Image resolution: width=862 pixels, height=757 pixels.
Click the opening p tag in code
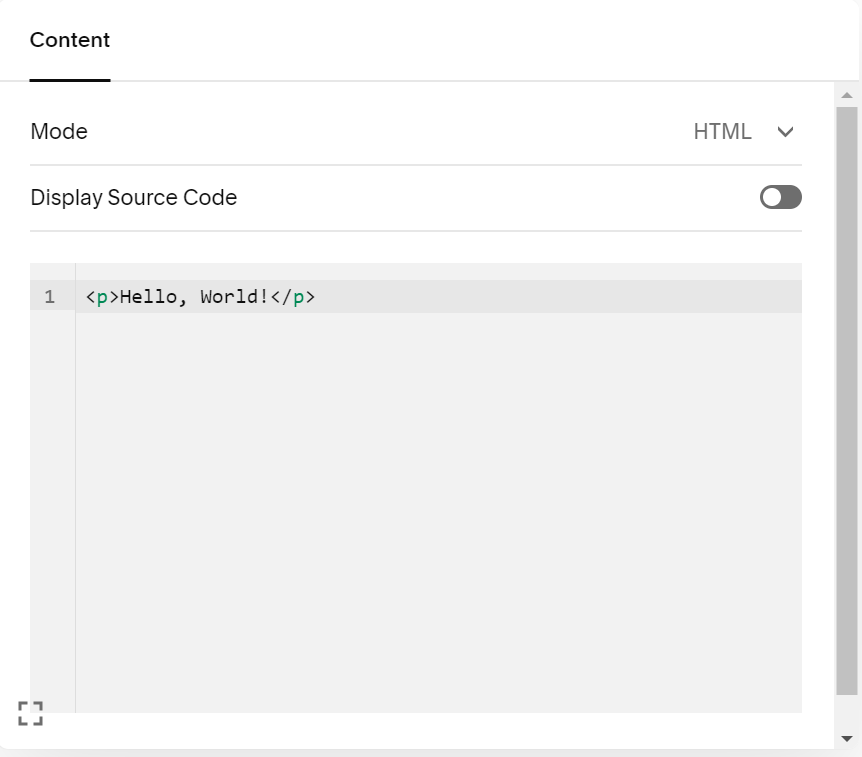coord(102,297)
